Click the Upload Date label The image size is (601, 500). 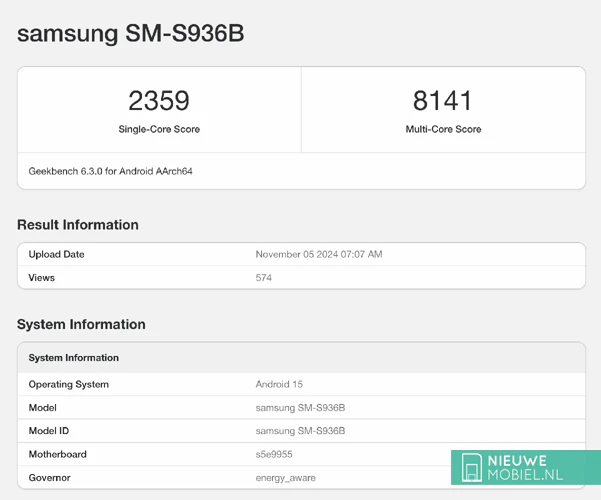(56, 254)
